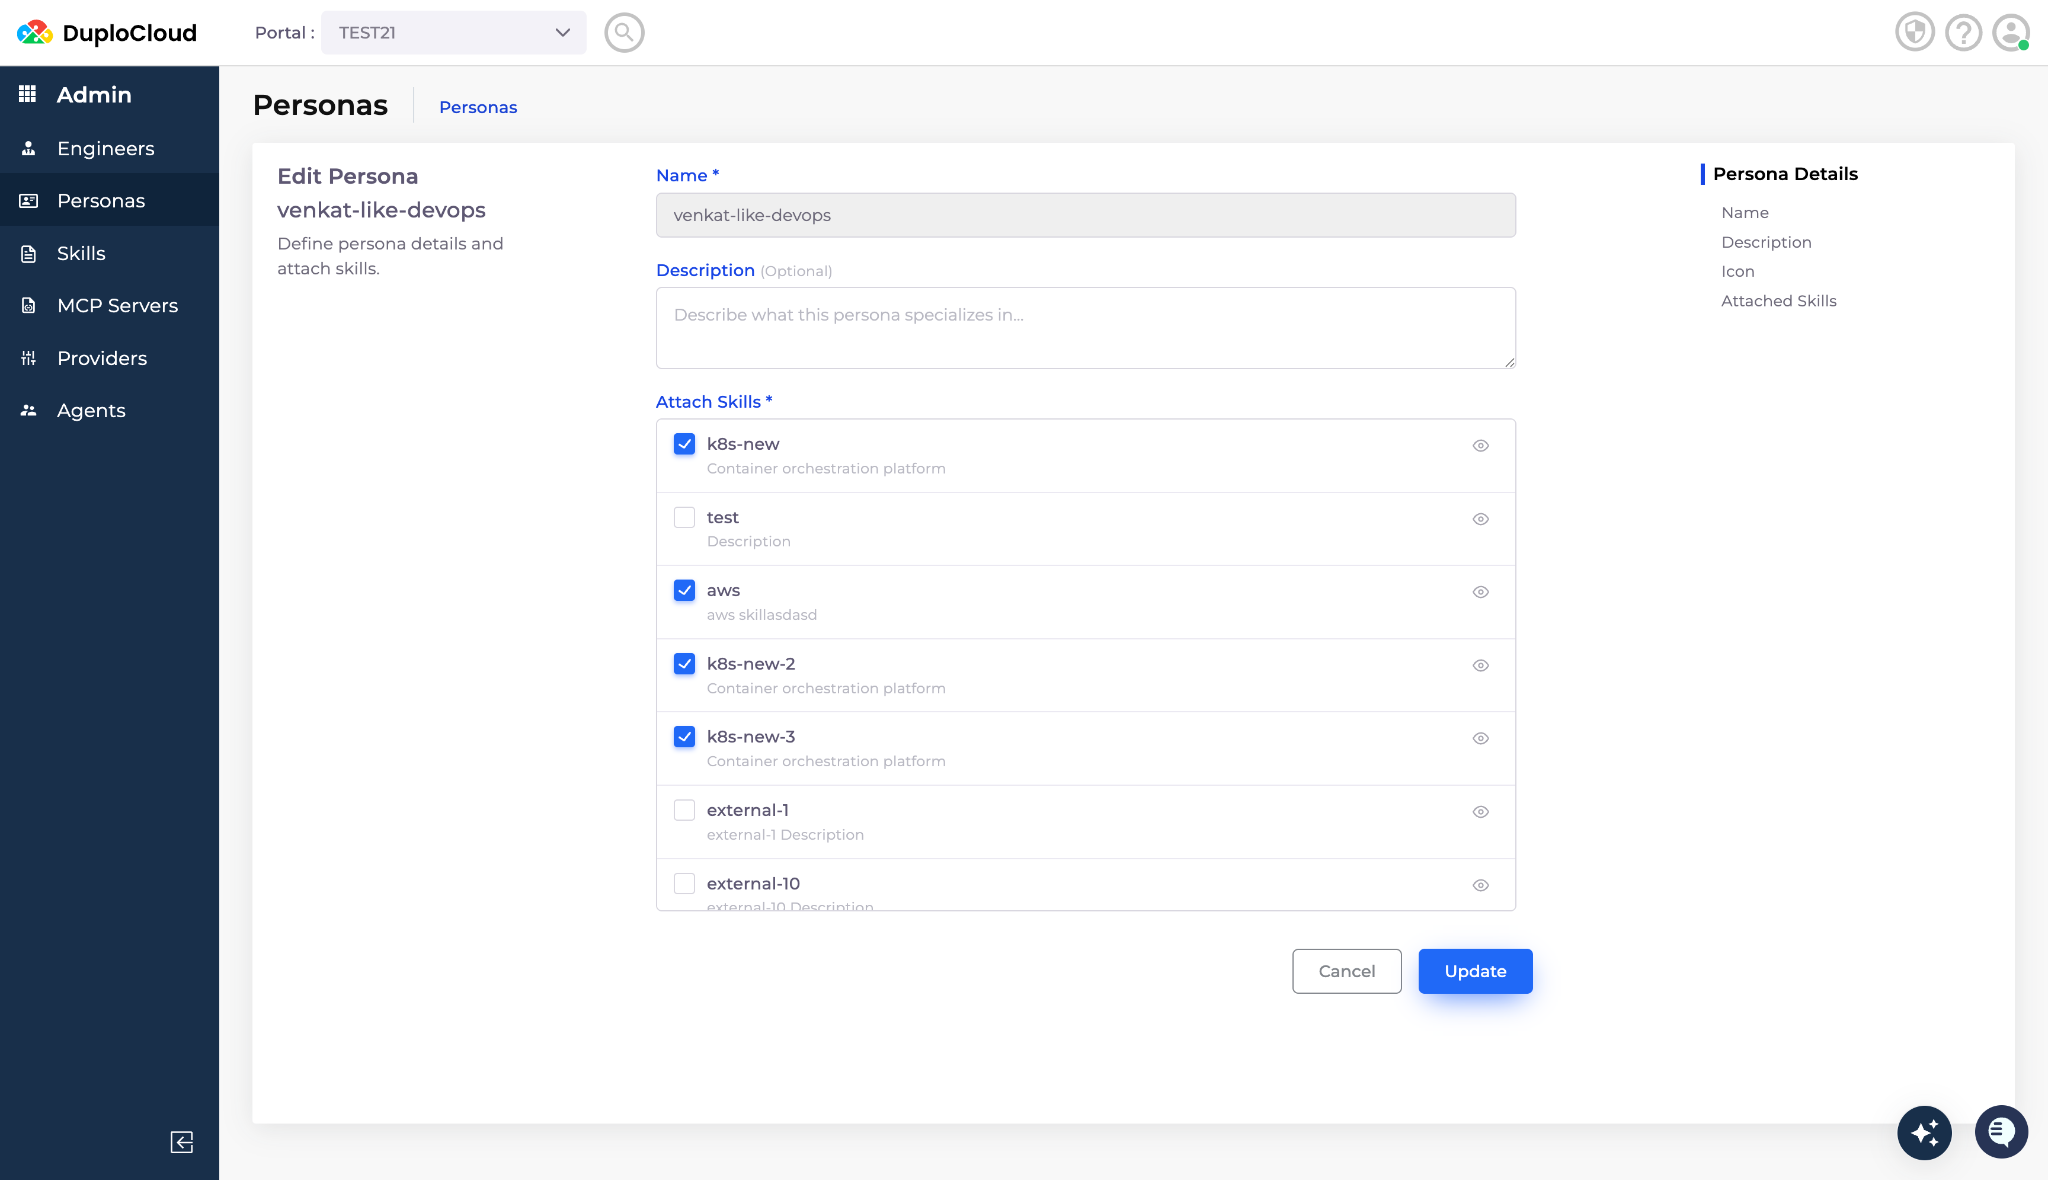Viewport: 2048px width, 1180px height.
Task: Enable the external-1 skill checkbox
Action: click(684, 810)
